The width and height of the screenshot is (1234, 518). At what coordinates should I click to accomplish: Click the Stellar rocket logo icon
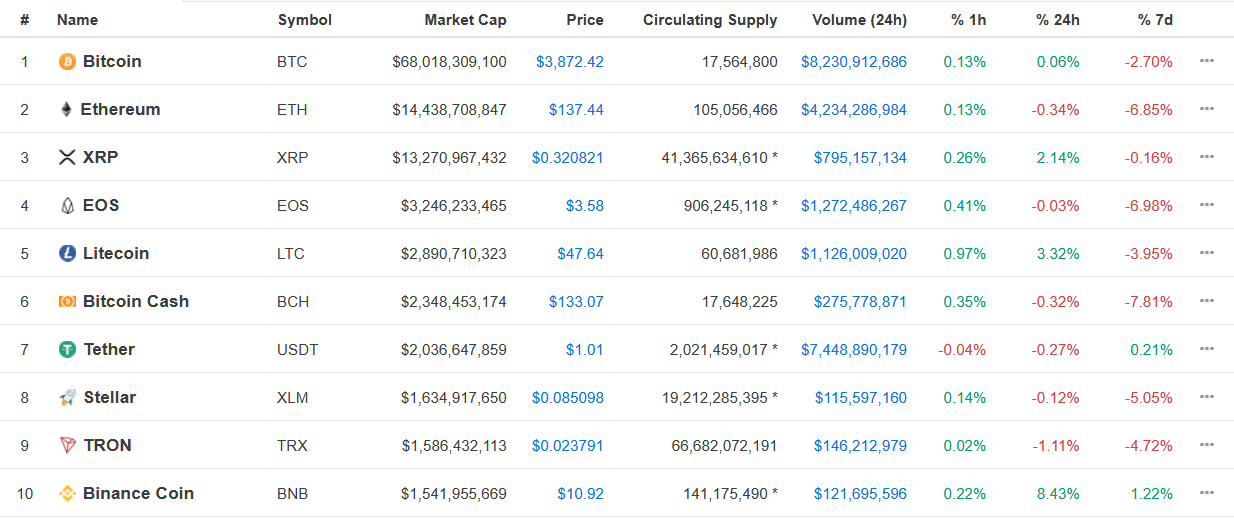click(67, 398)
